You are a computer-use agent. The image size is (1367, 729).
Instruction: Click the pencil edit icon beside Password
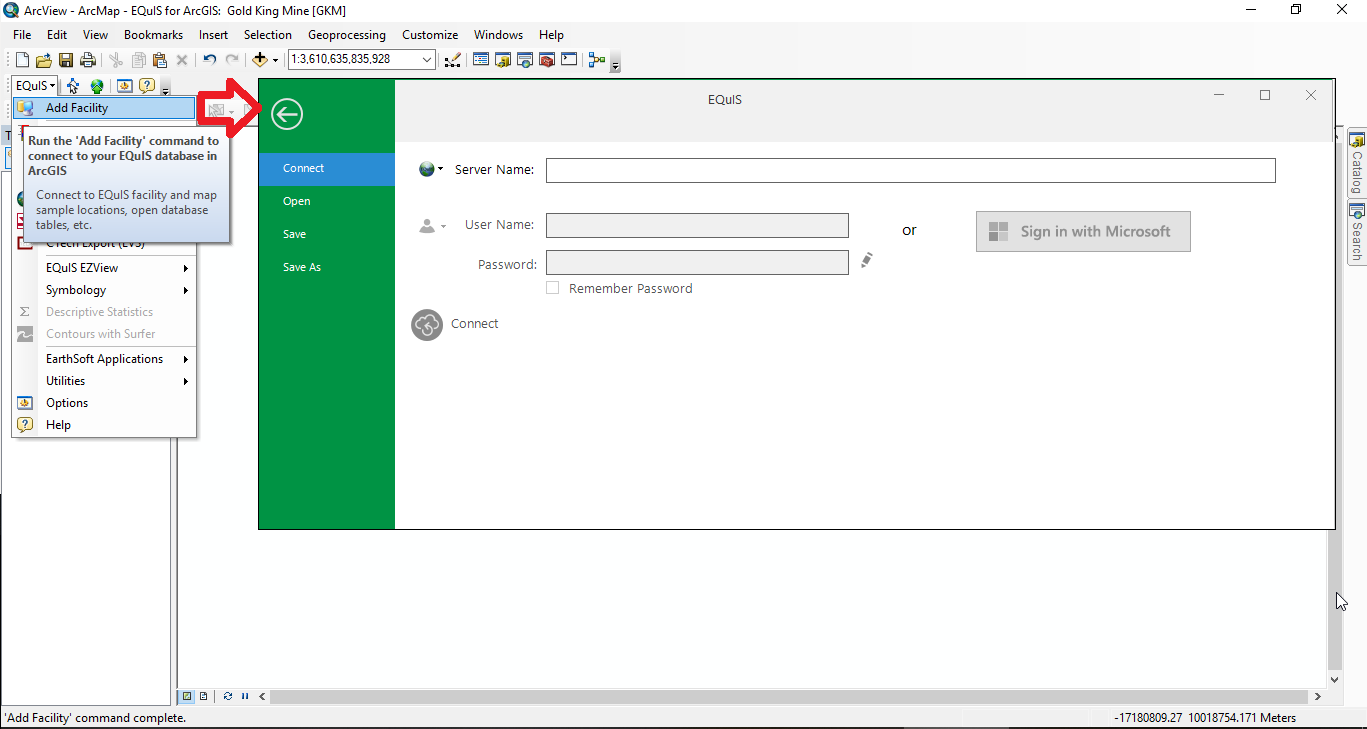point(867,260)
